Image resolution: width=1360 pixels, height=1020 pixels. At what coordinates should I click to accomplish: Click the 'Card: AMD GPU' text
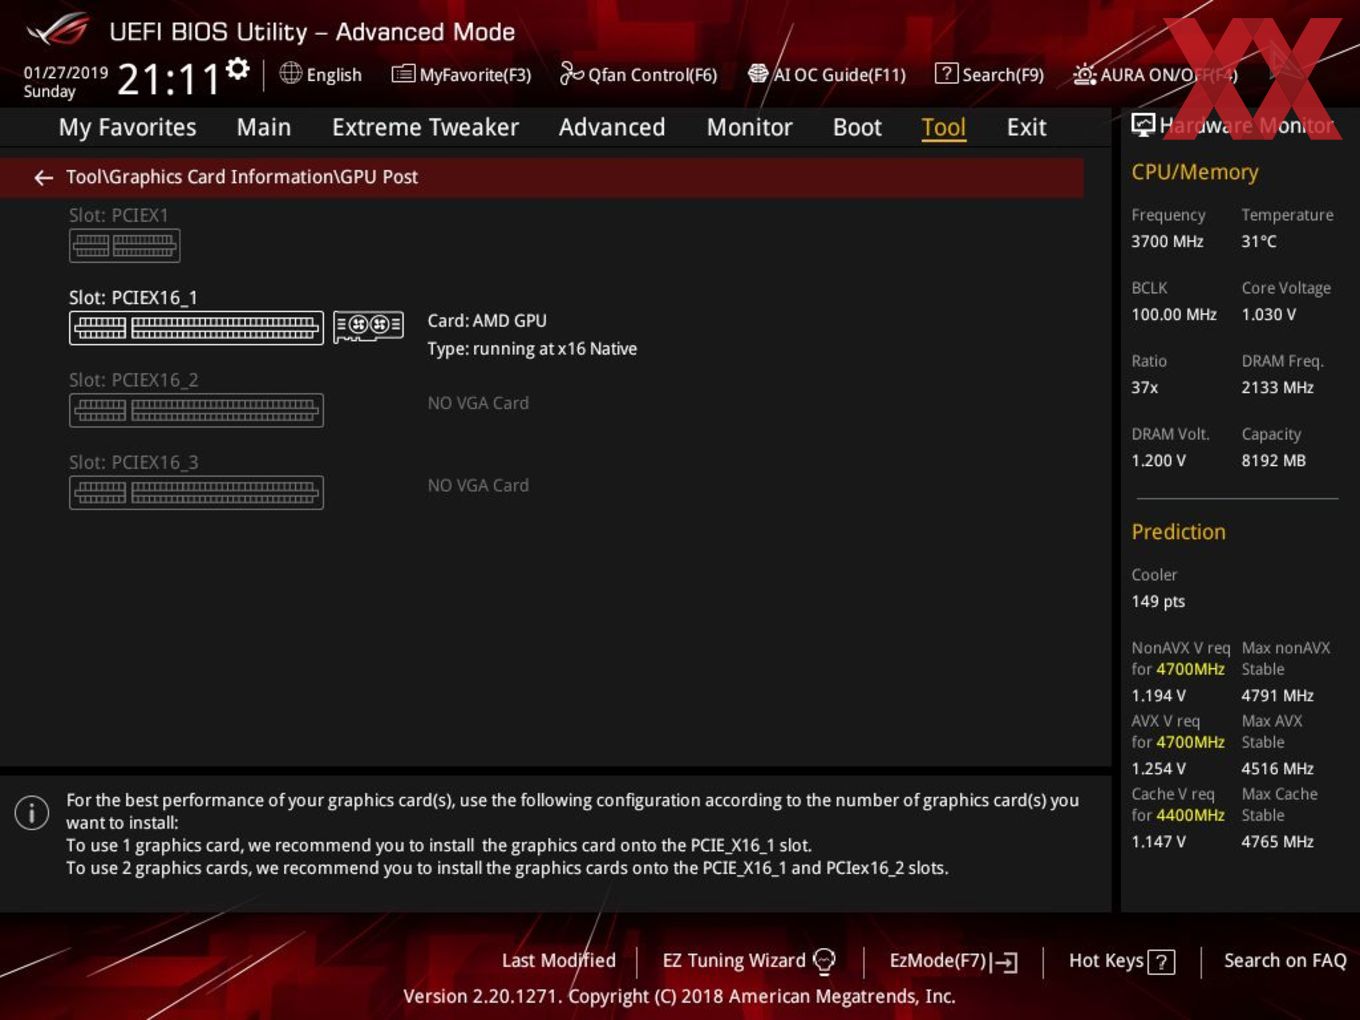point(487,321)
